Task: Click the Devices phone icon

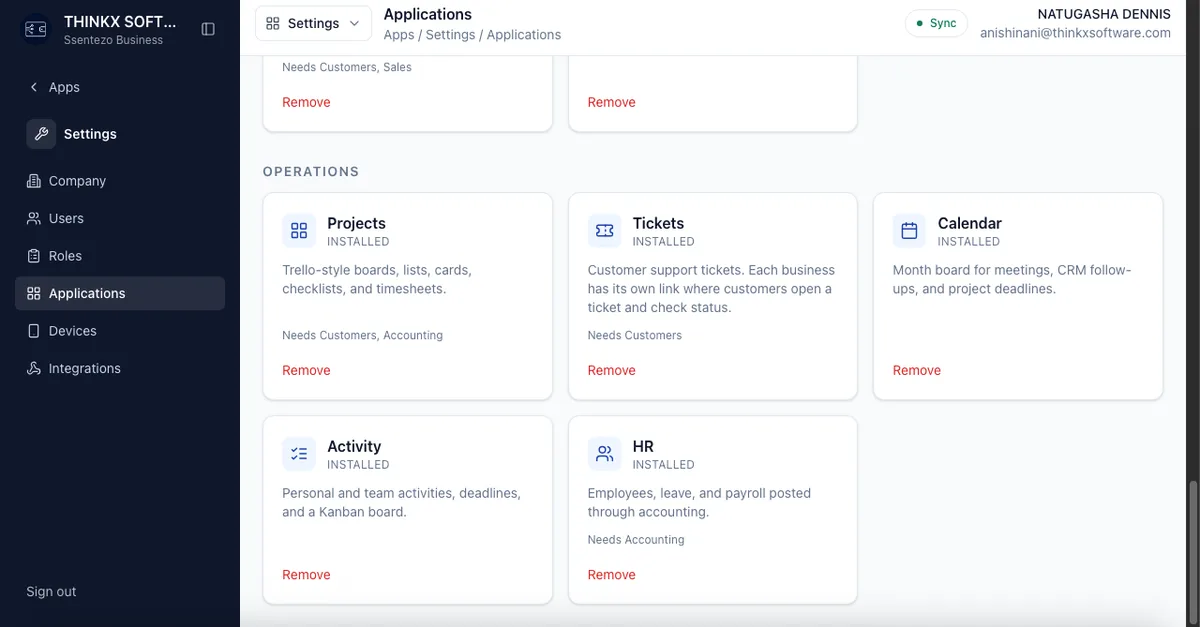Action: pyautogui.click(x=34, y=331)
